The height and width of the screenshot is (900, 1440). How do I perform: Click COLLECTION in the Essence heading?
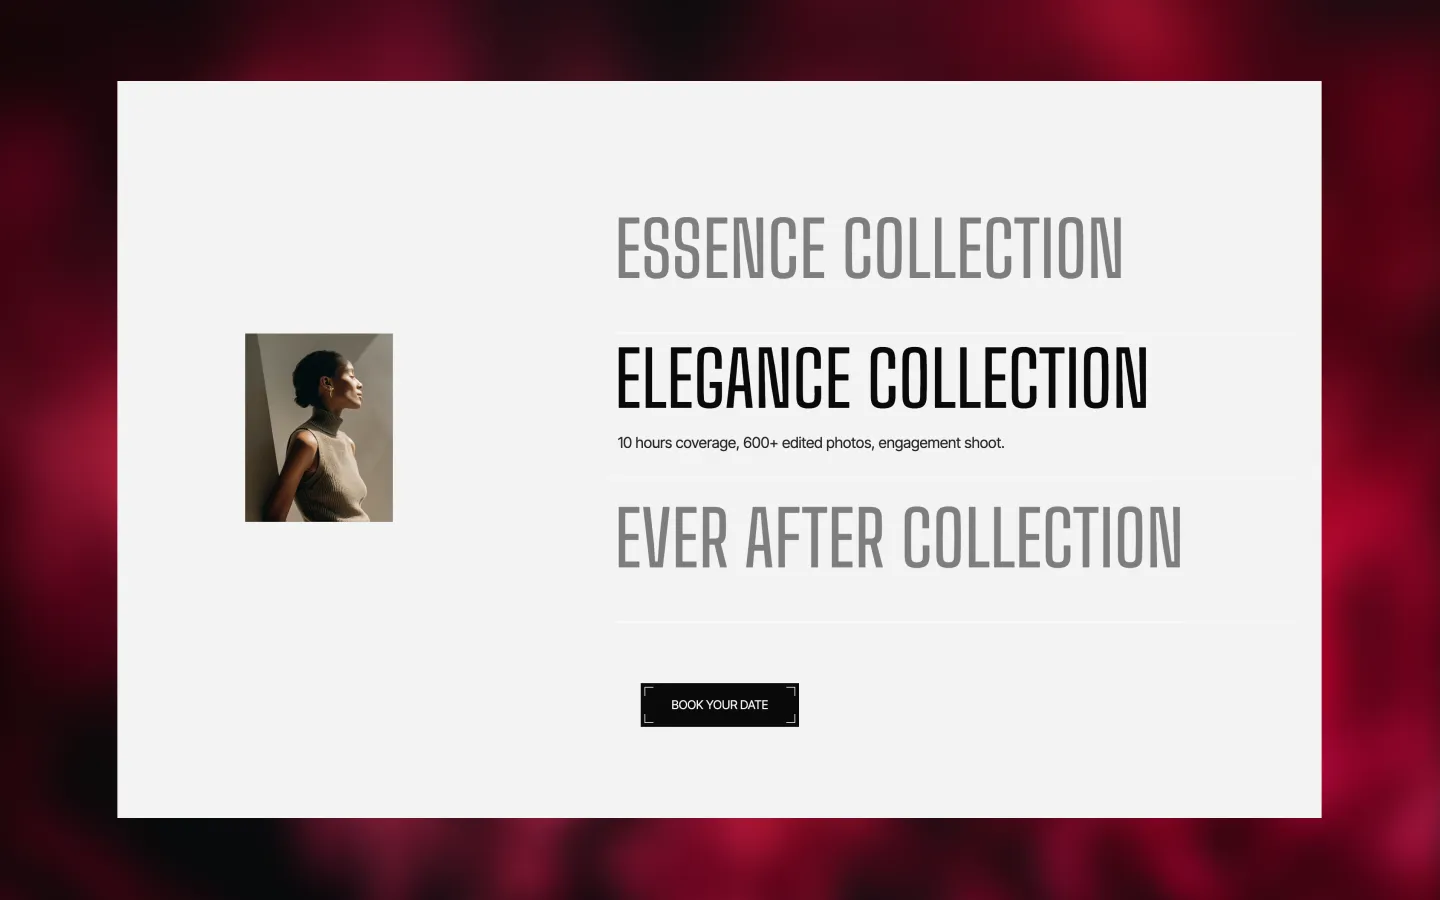[x=983, y=248]
